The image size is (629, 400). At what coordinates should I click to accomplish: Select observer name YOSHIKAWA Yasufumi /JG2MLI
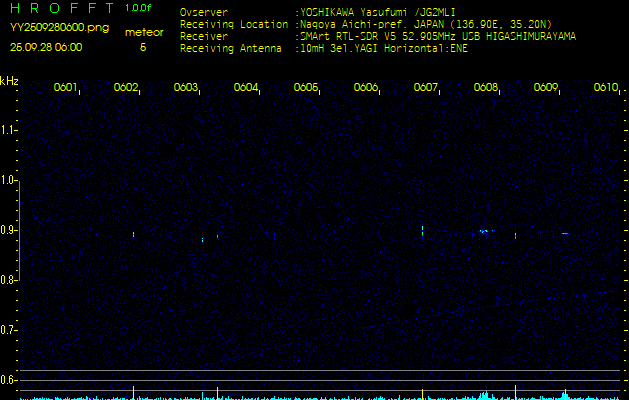pyautogui.click(x=378, y=12)
